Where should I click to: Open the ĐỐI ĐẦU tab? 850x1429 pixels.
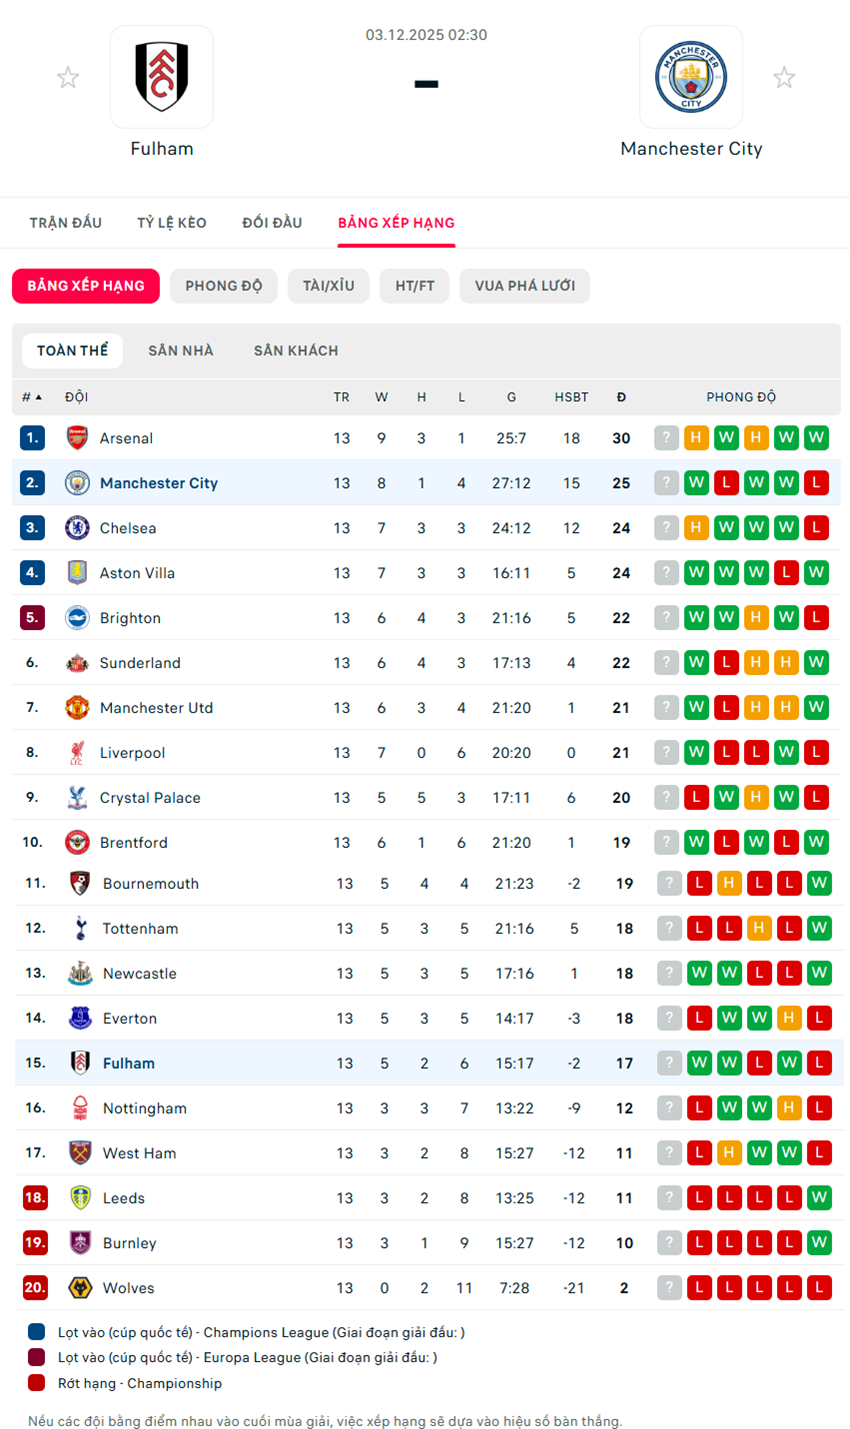272,223
